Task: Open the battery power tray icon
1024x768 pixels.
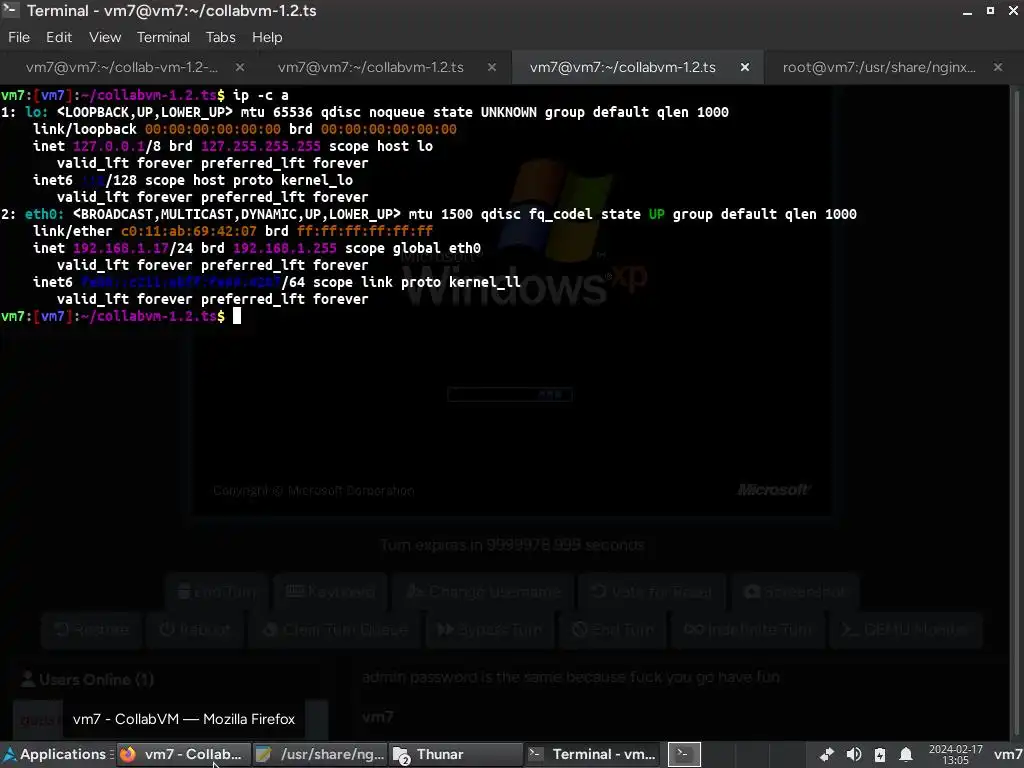Action: tap(880, 755)
